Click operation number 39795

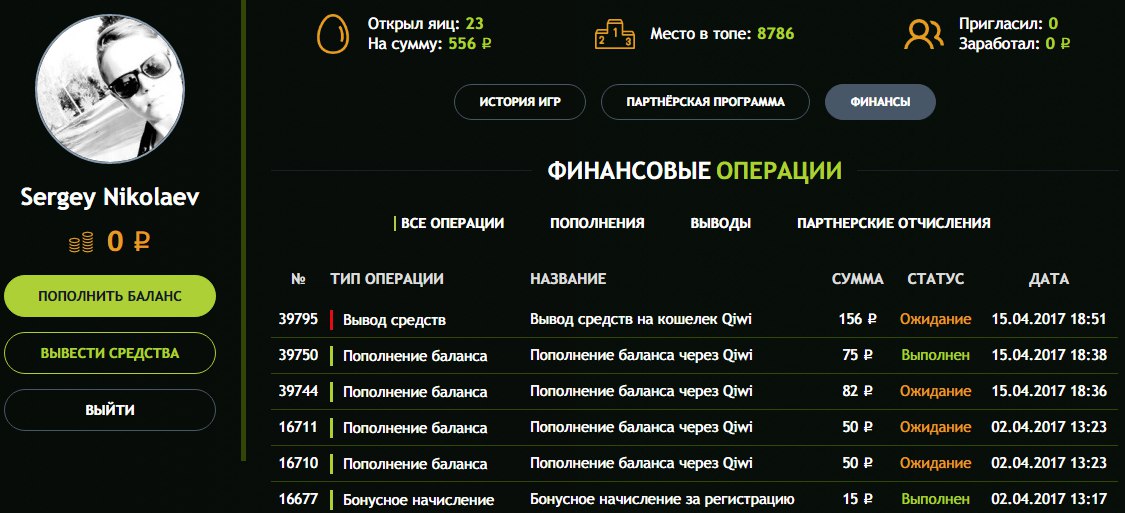click(298, 319)
